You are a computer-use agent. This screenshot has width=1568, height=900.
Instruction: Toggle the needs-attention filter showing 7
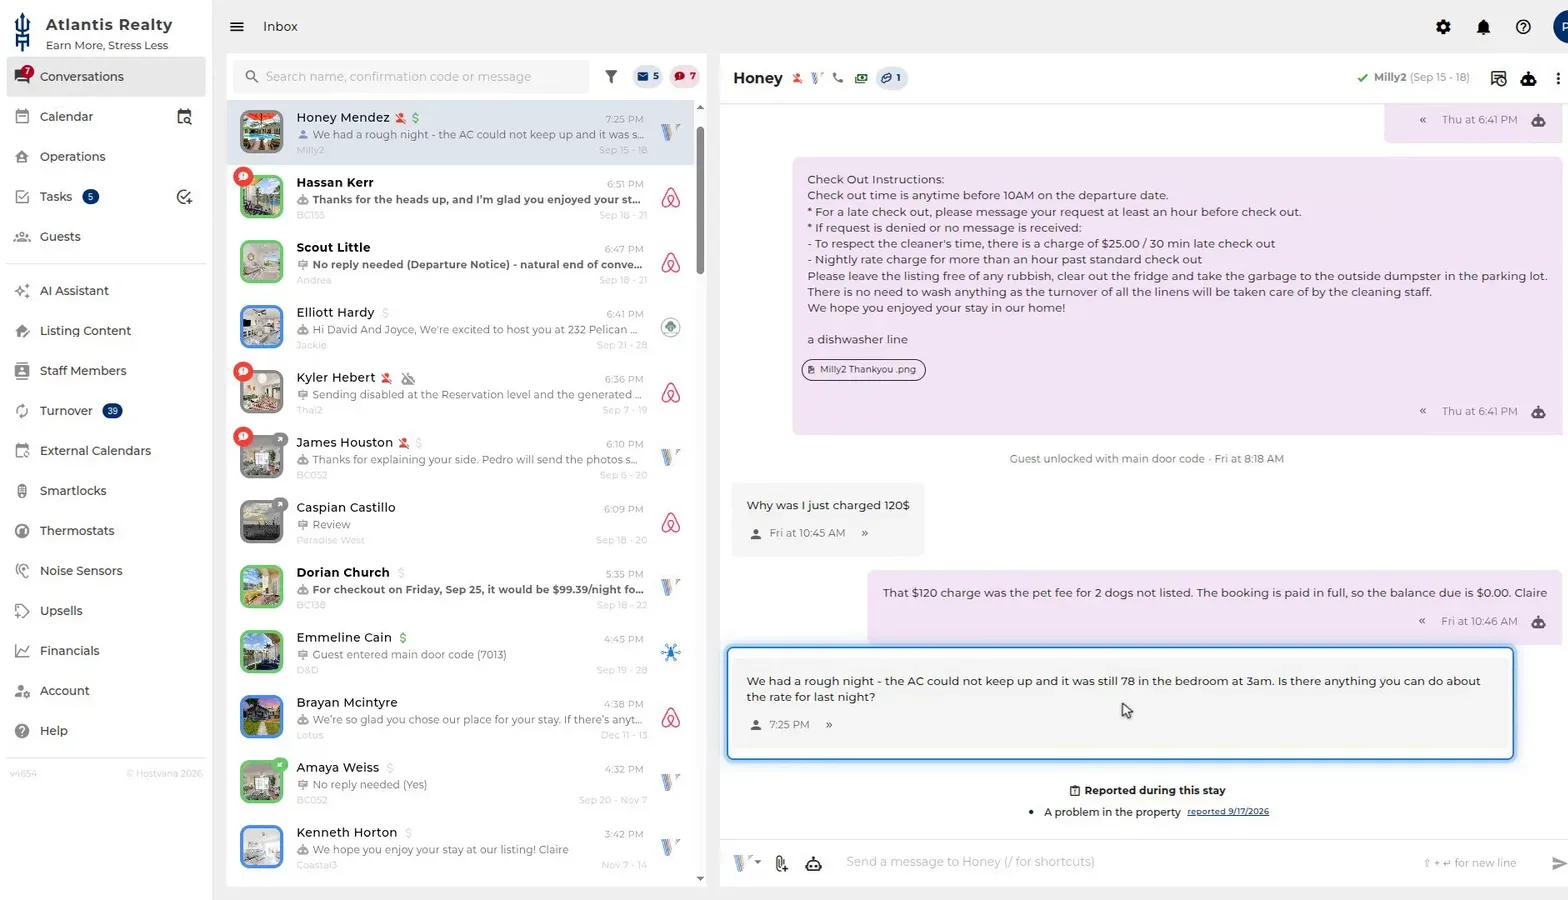pyautogui.click(x=685, y=76)
